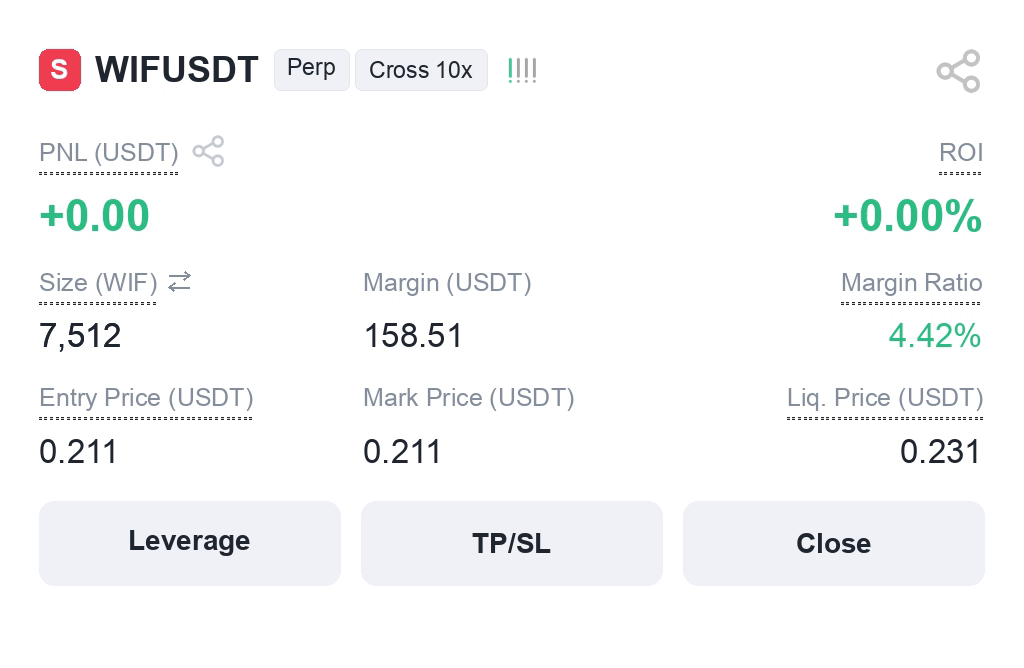Click Close to close the position

[x=833, y=543]
